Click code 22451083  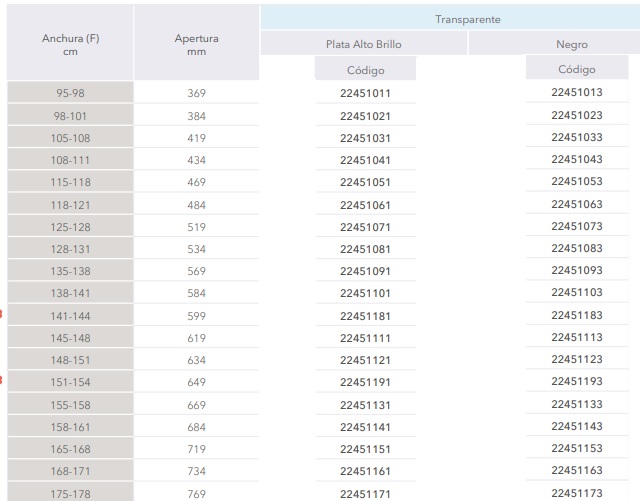tap(577, 247)
